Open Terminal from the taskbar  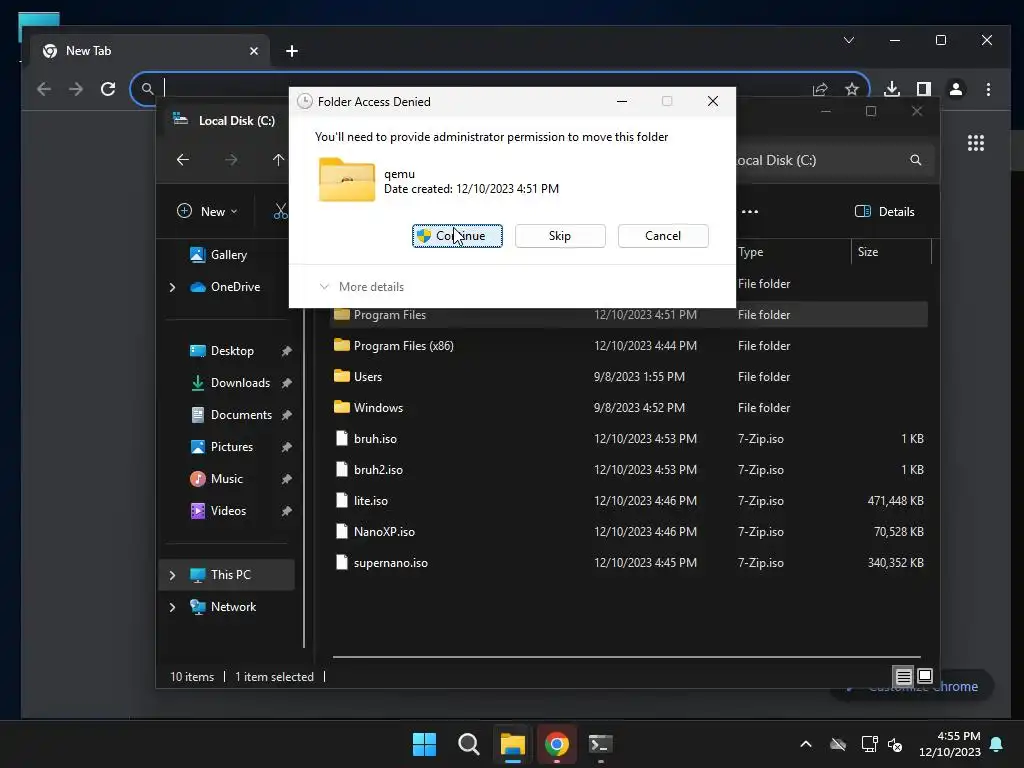[x=601, y=744]
